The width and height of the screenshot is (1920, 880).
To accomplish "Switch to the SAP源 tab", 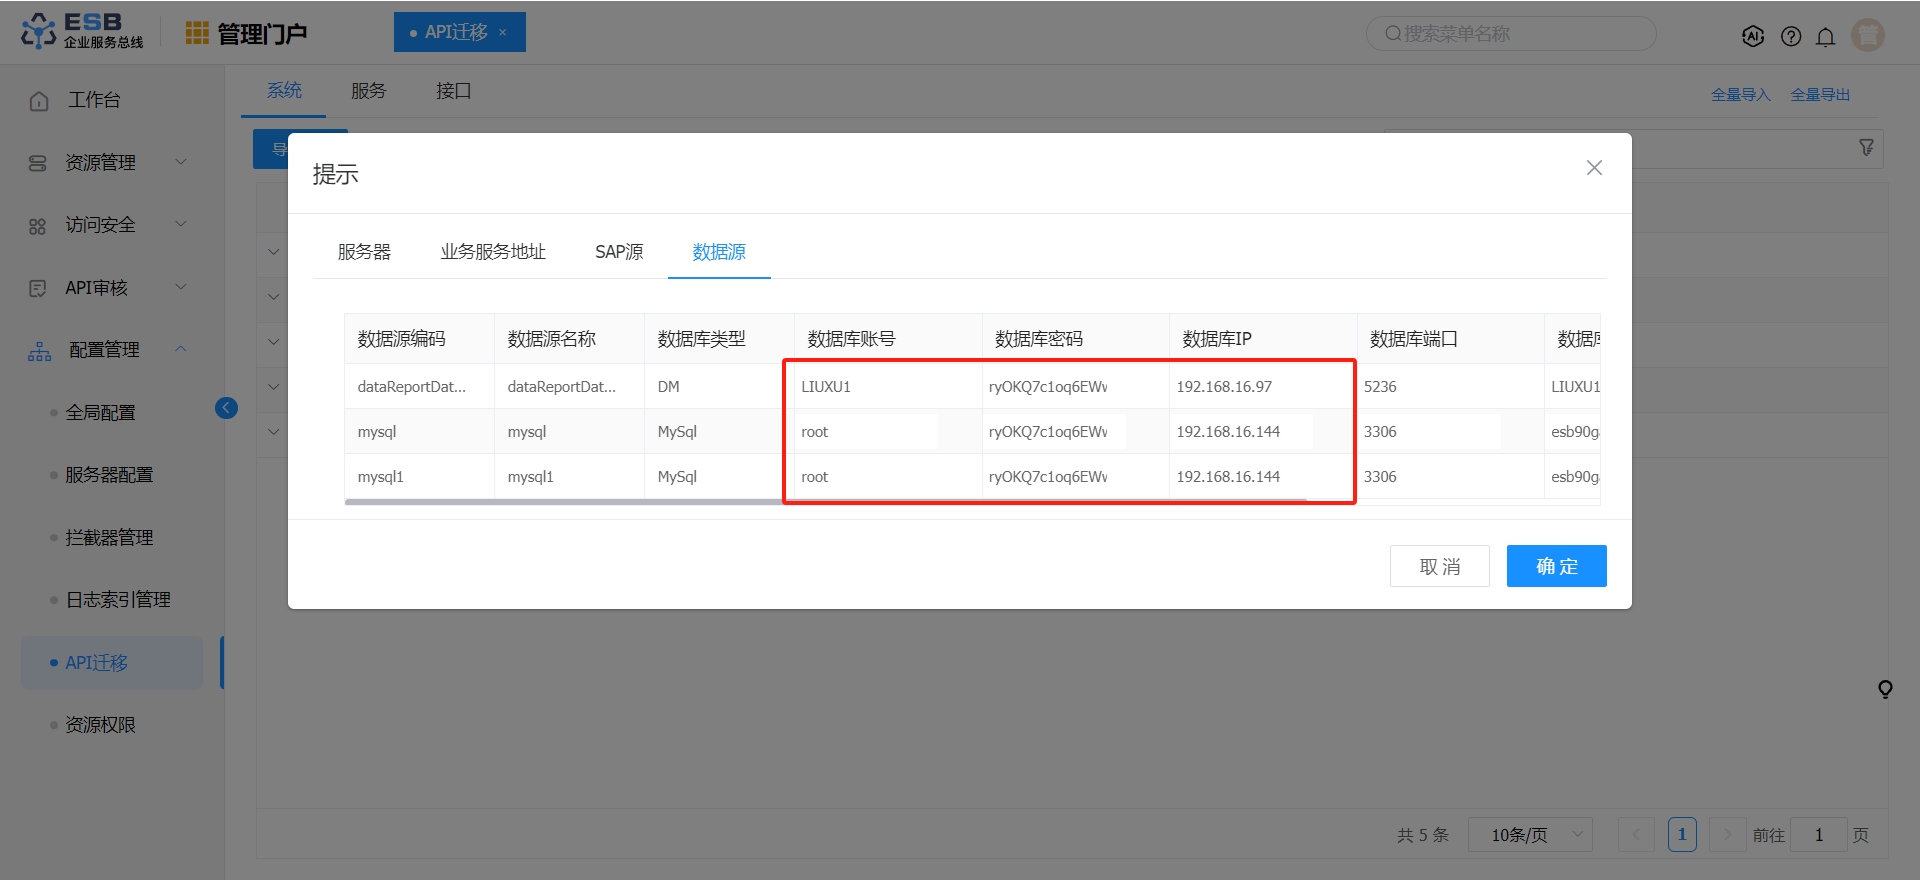I will pyautogui.click(x=619, y=252).
